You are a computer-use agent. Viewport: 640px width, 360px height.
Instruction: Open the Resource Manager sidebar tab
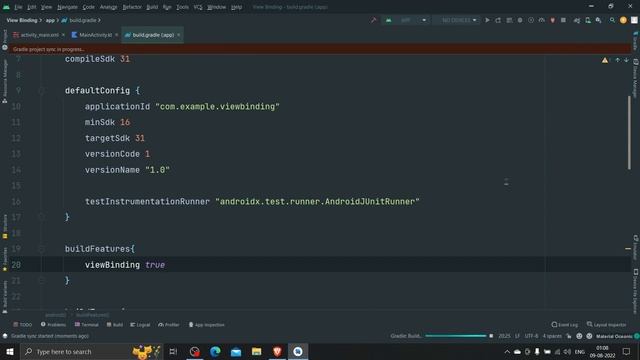point(5,81)
